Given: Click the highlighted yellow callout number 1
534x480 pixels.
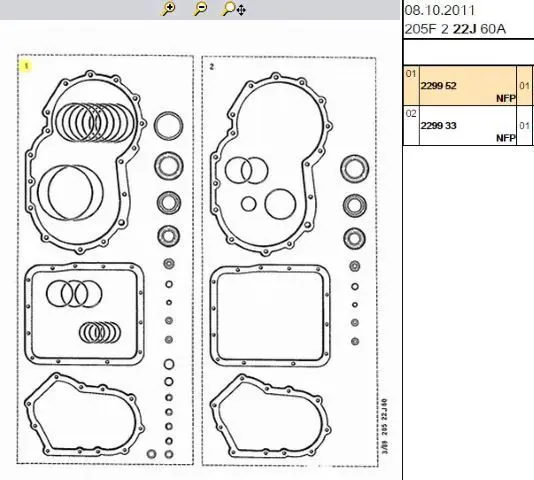Looking at the screenshot, I should (26, 66).
